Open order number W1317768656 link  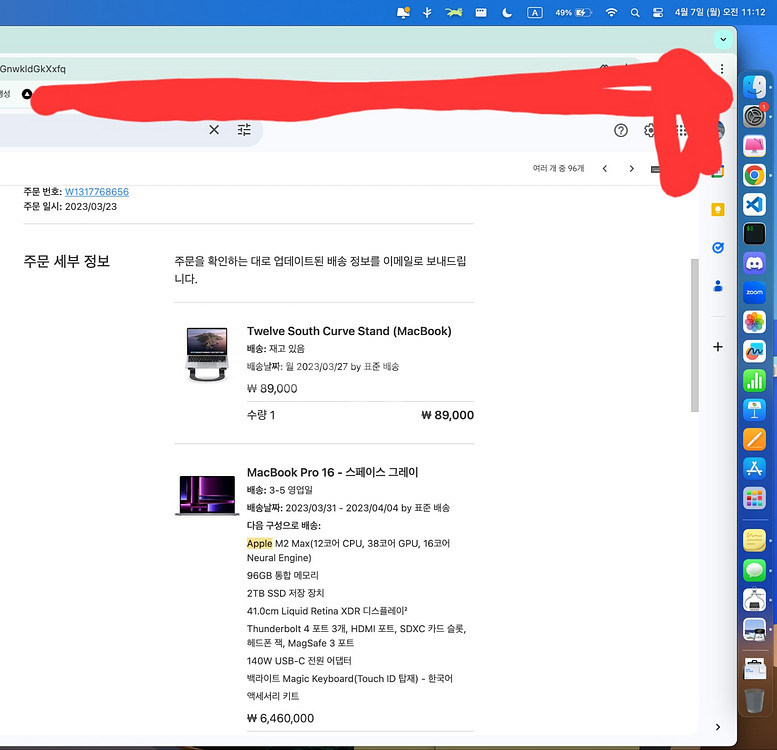pyautogui.click(x=97, y=192)
